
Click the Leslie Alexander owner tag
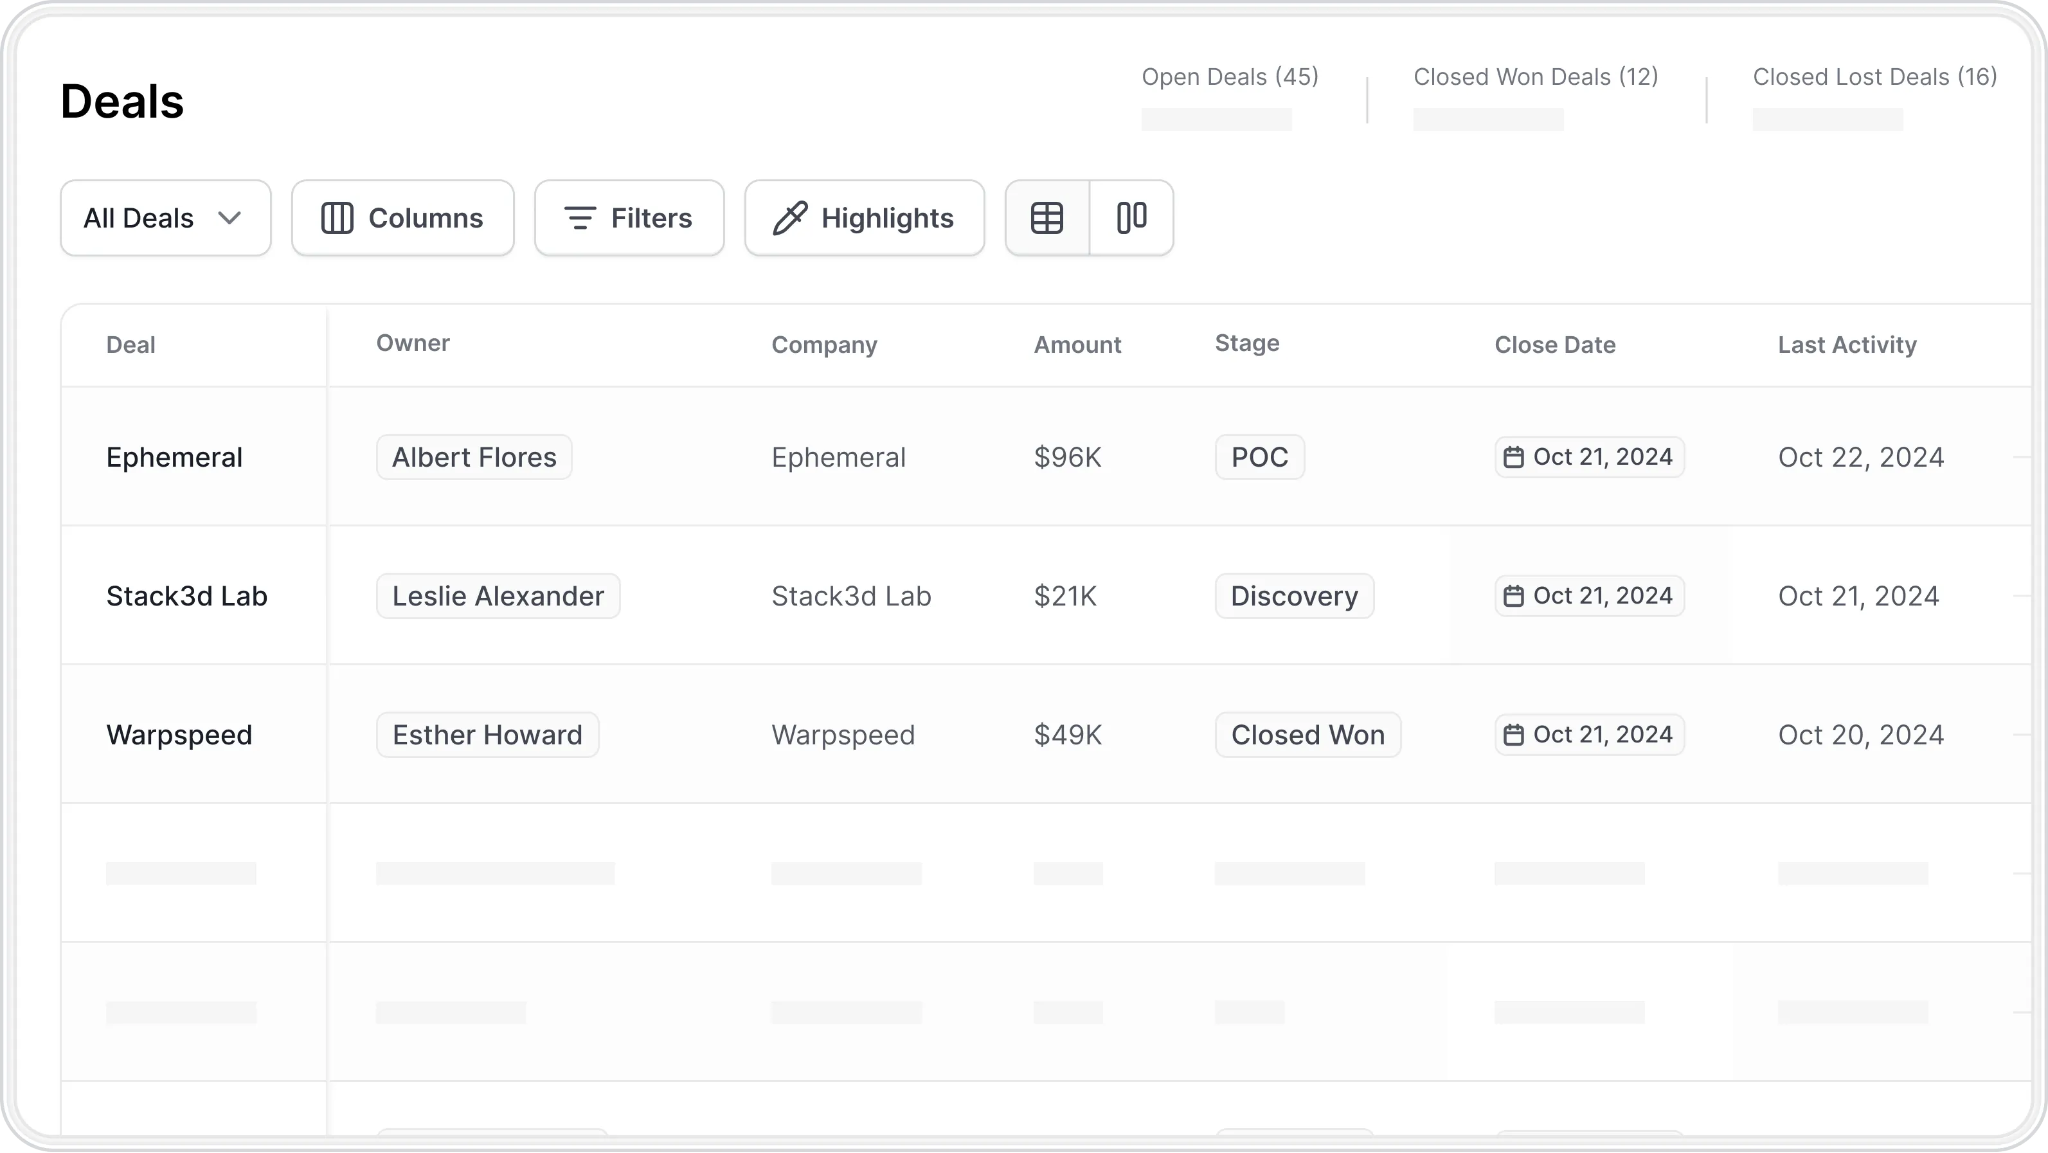[498, 596]
